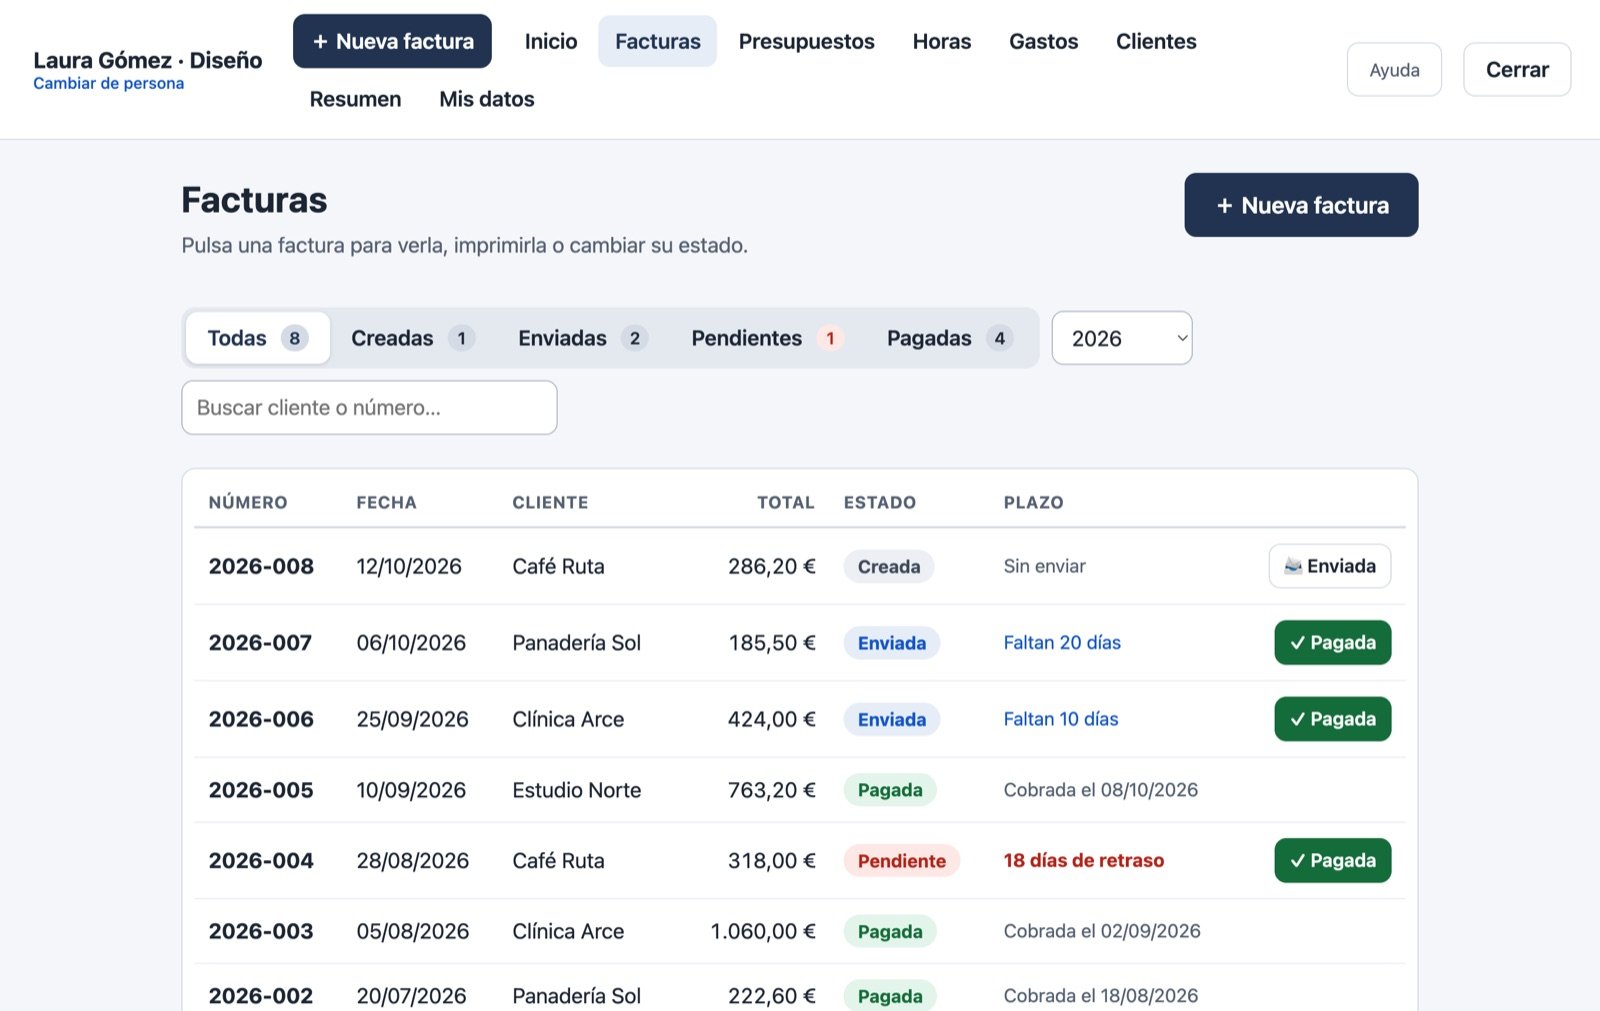This screenshot has height=1011, width=1600.
Task: Click 'Cobrada el 08/10/2026' text
Action: (1101, 790)
